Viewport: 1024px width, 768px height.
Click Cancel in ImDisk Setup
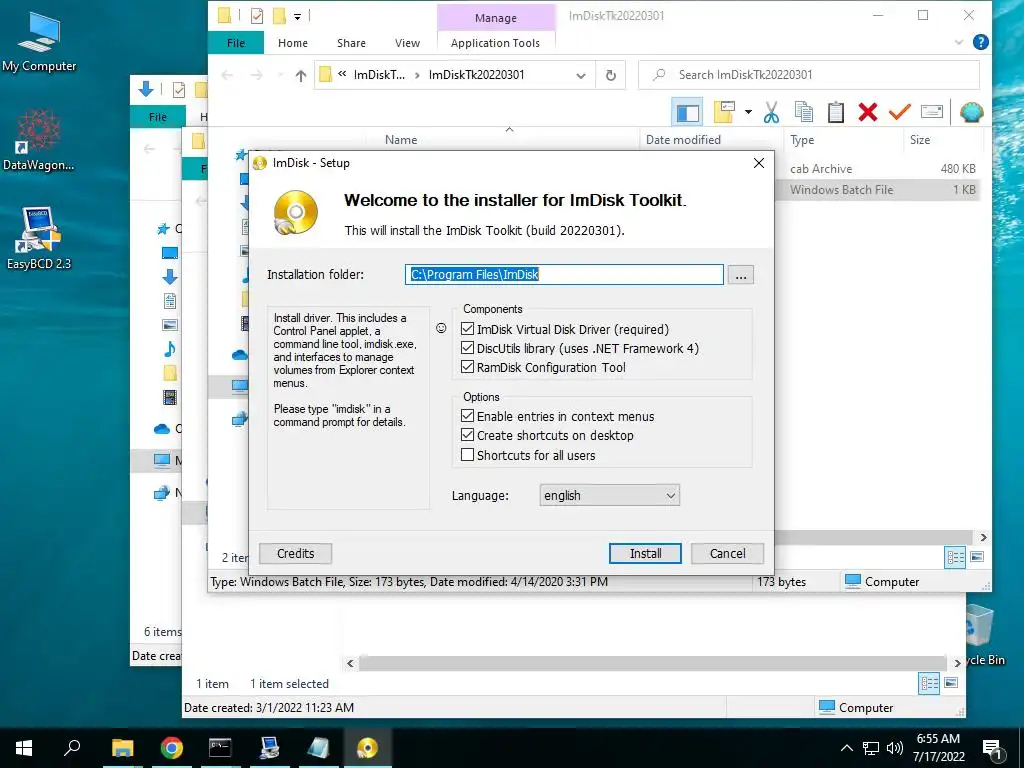point(728,553)
